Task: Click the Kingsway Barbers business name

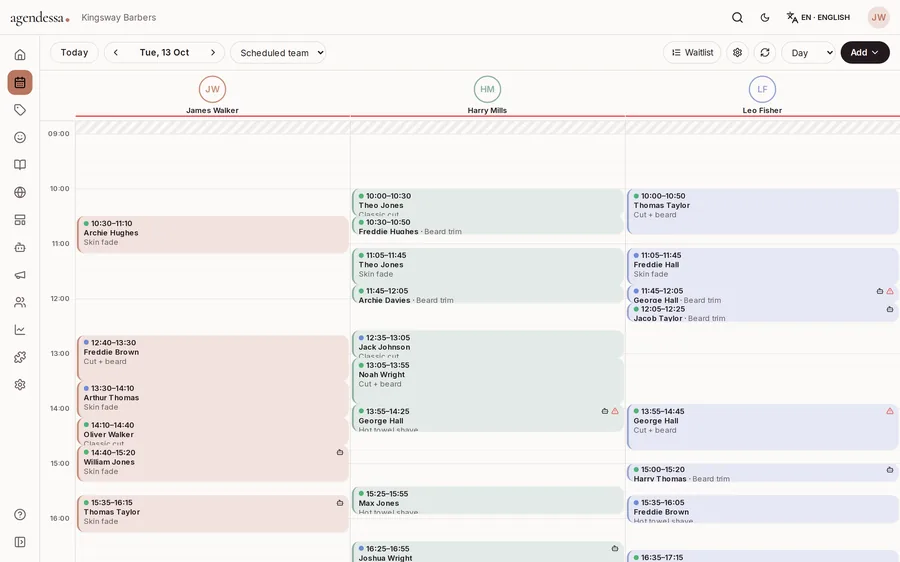Action: 119,18
